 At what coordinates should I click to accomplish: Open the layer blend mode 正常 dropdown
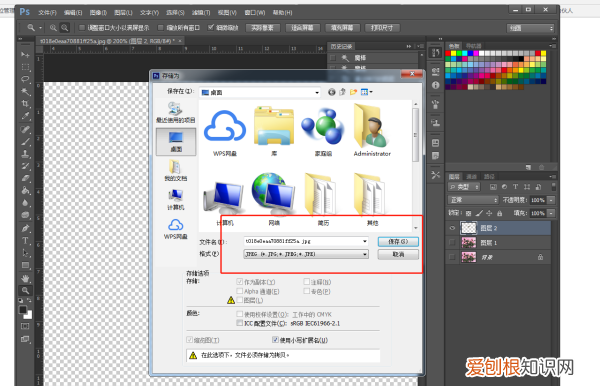[x=473, y=200]
